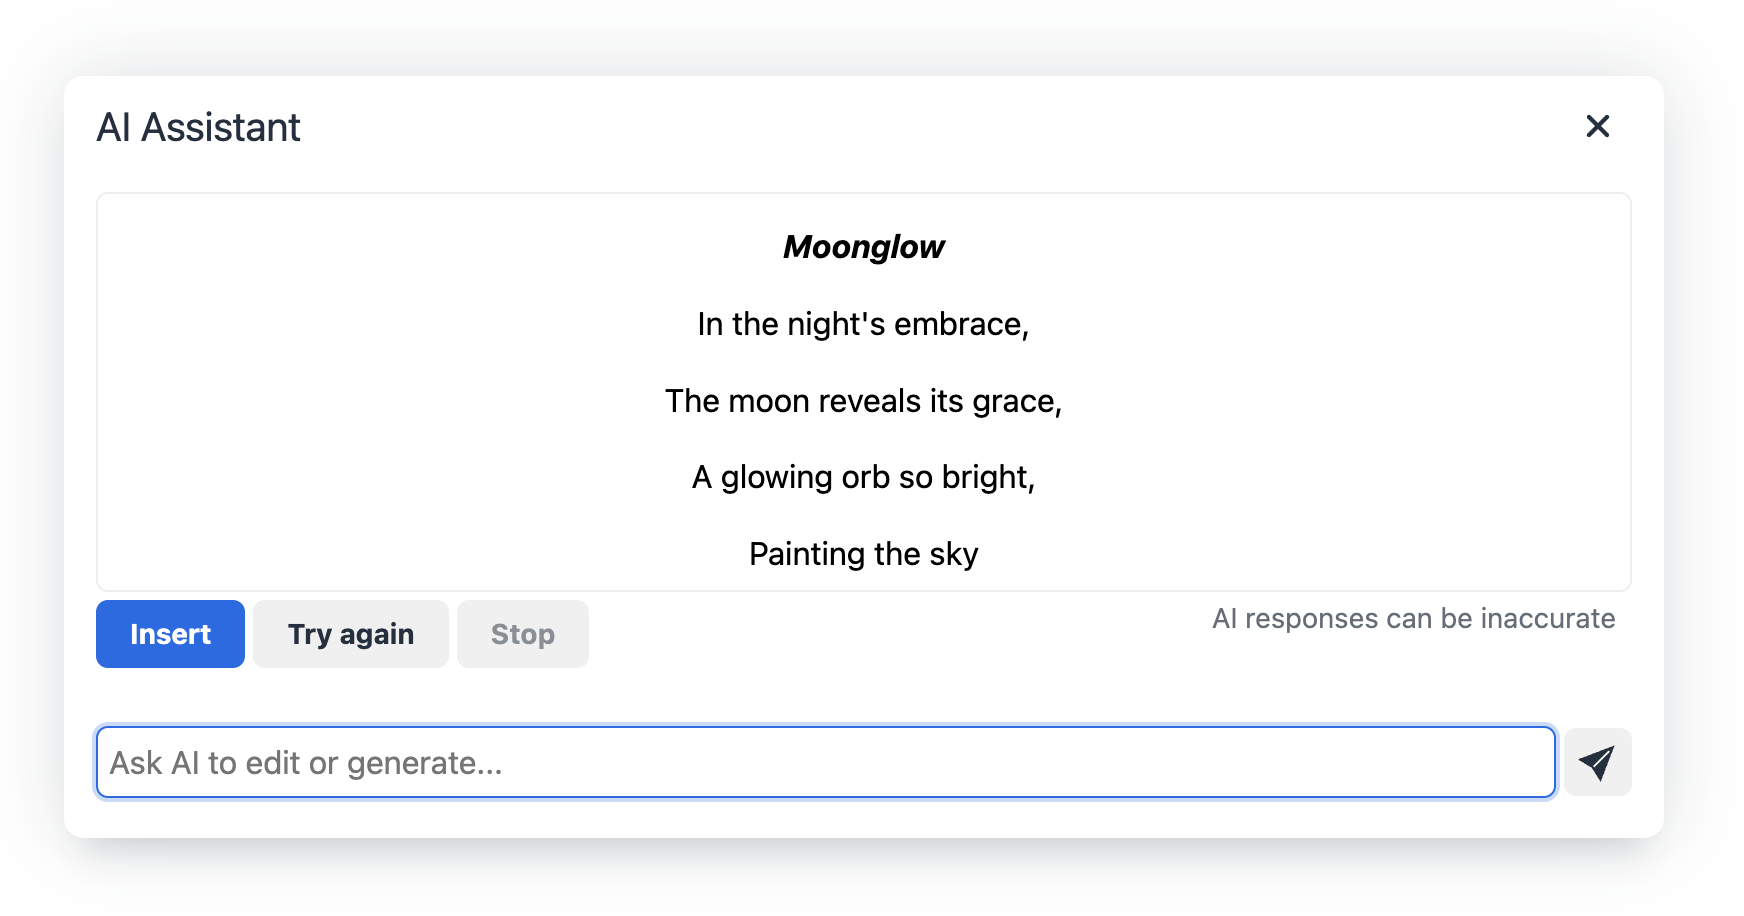Click the word "reveals" in the poem

(869, 401)
